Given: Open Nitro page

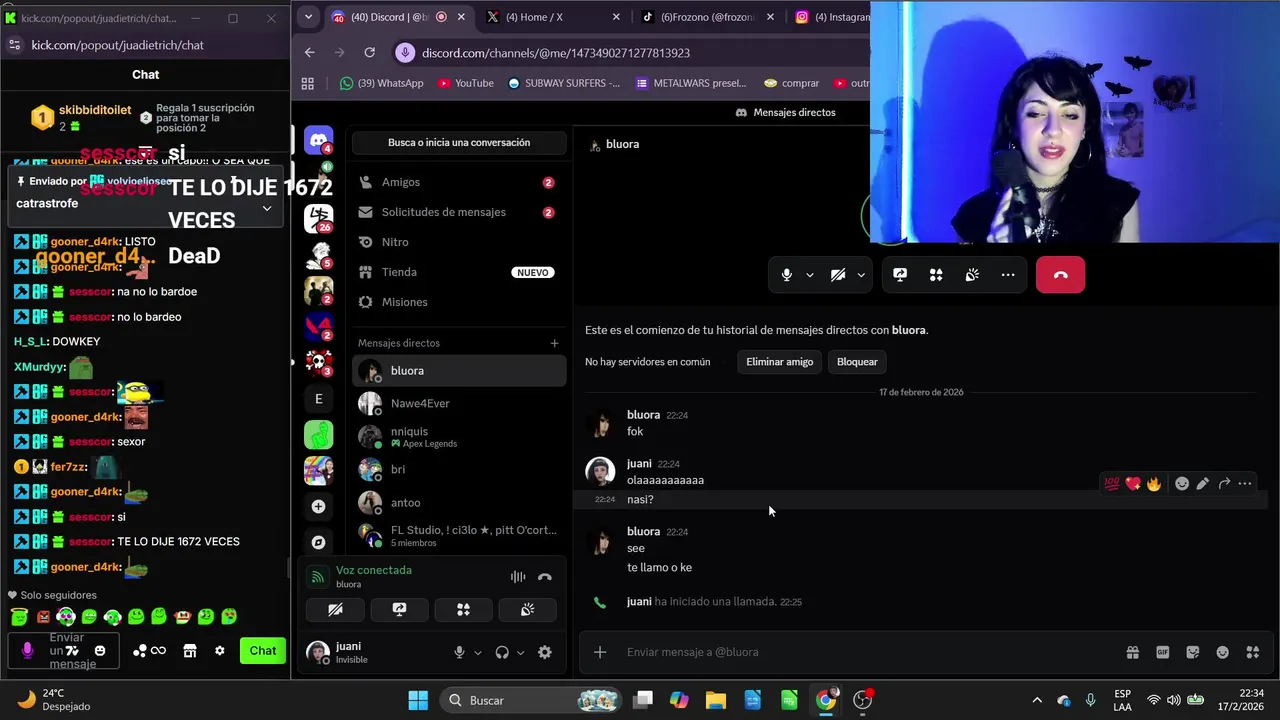Looking at the screenshot, I should pyautogui.click(x=459, y=242).
